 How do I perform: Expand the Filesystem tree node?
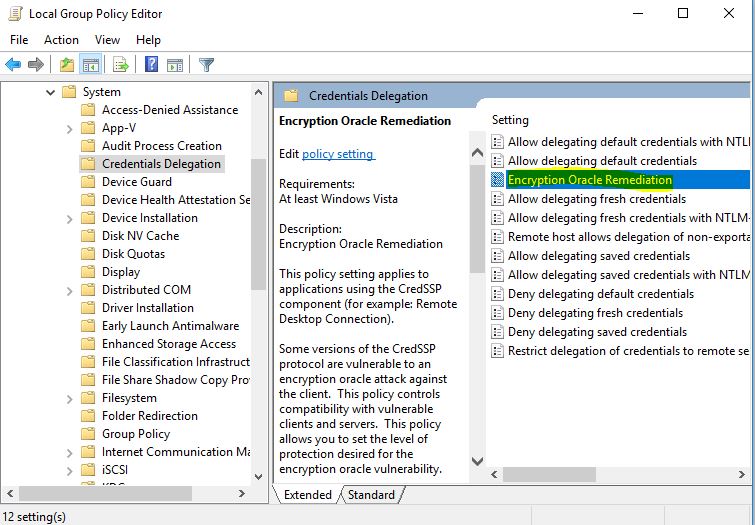(69, 399)
